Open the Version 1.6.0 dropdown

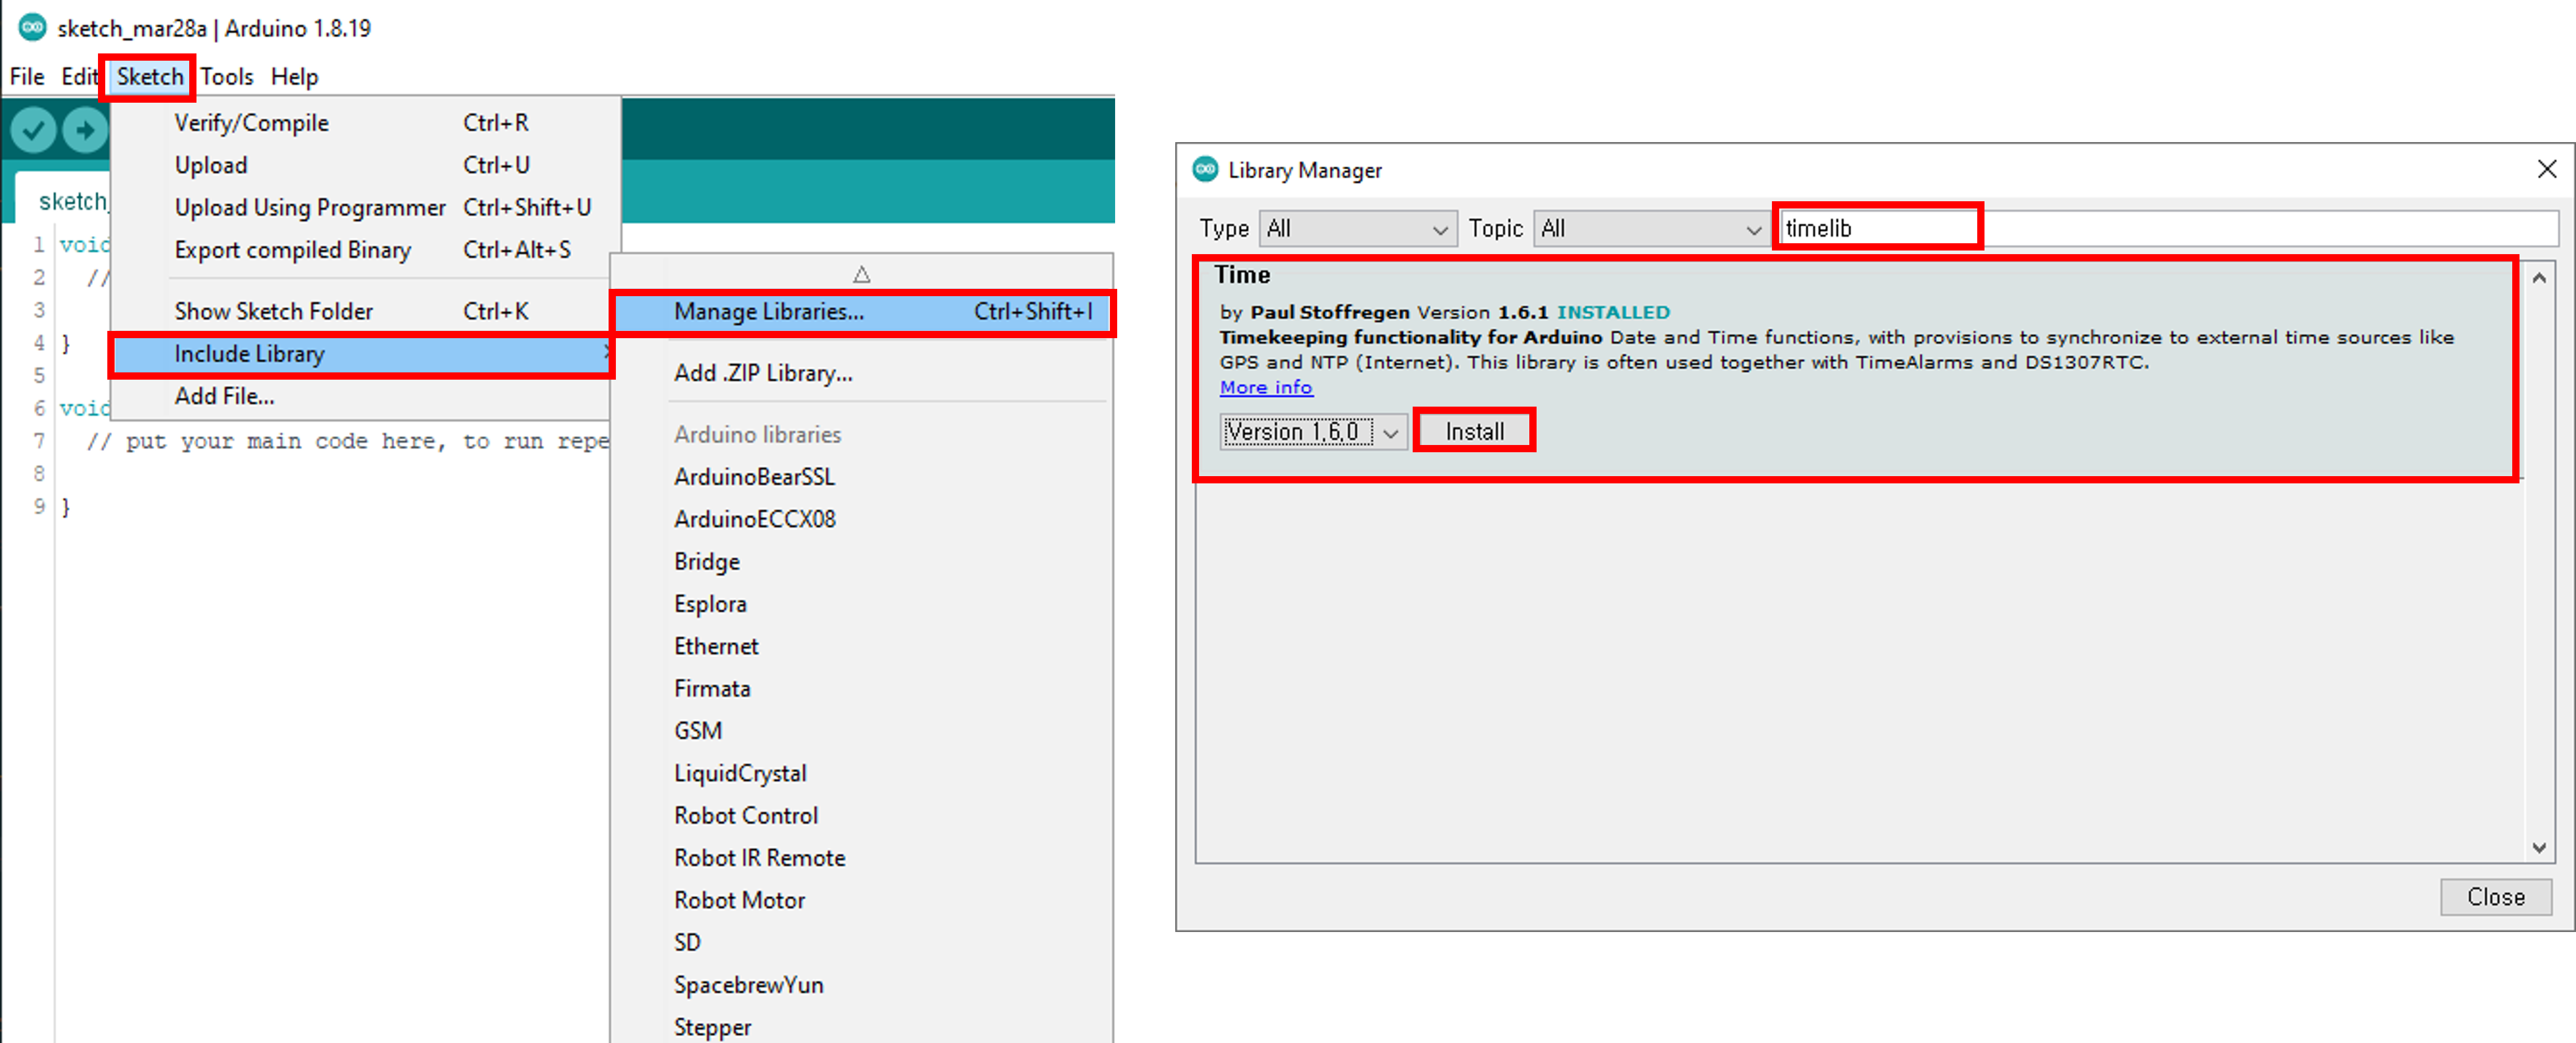tap(1312, 431)
